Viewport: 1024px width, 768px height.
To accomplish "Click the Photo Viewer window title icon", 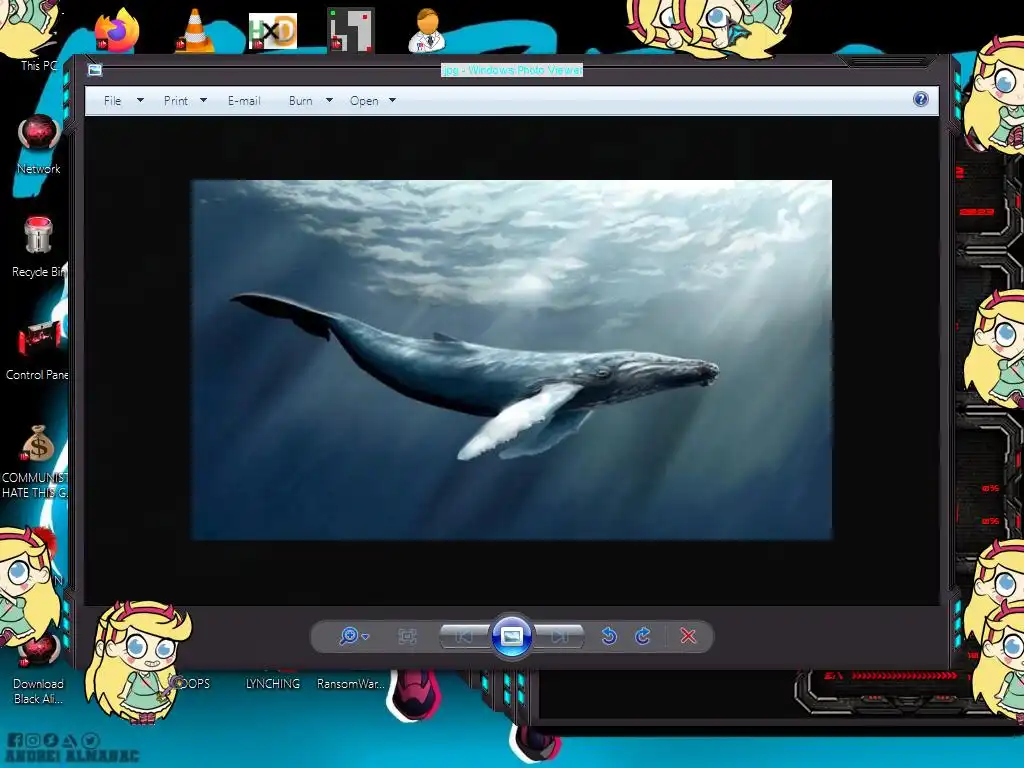I will click(x=95, y=70).
